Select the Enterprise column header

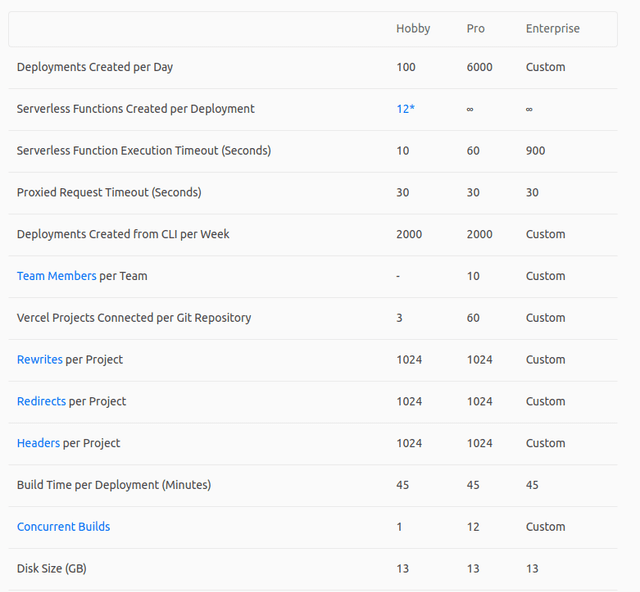pos(553,28)
